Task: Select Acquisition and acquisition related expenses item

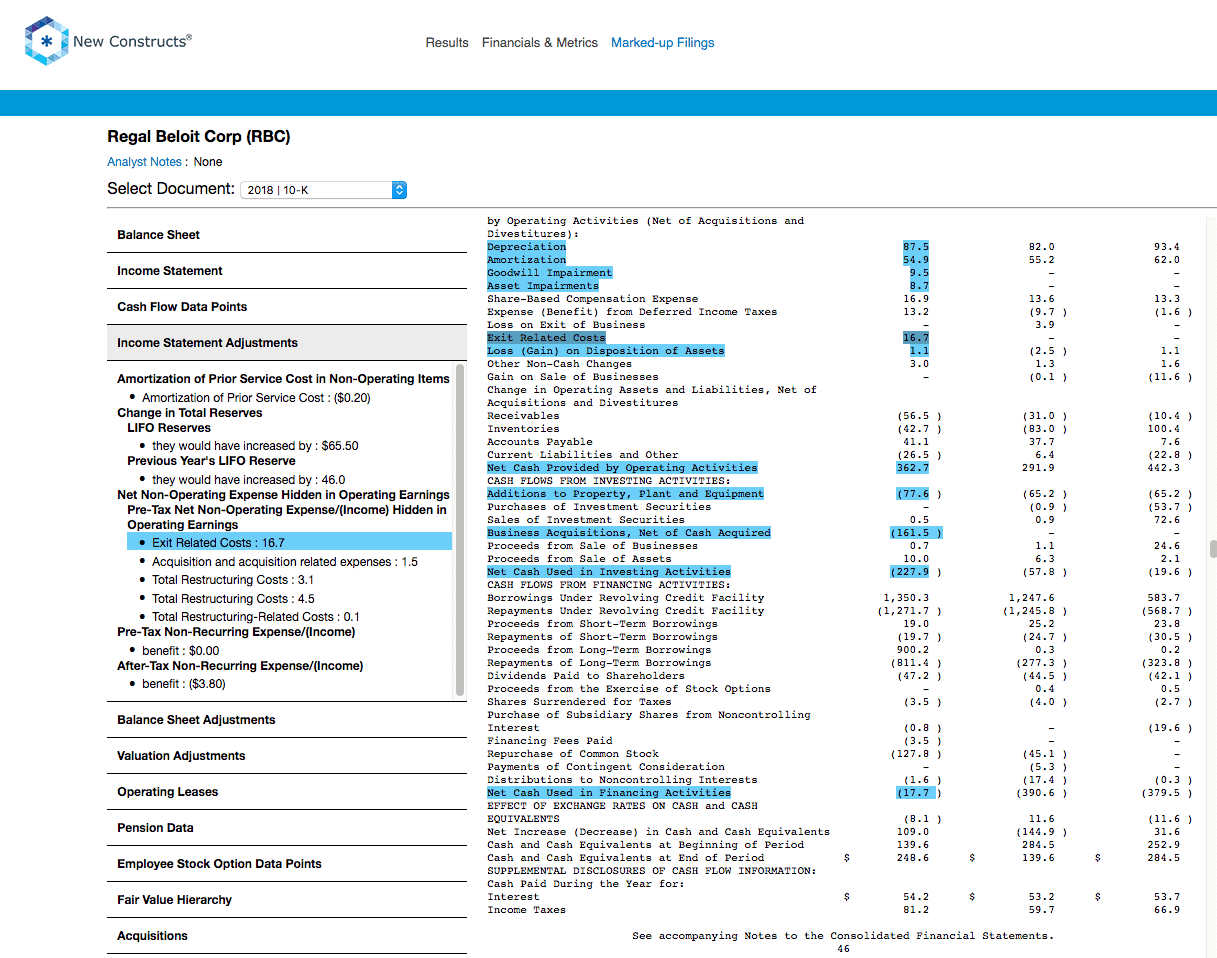Action: point(285,562)
